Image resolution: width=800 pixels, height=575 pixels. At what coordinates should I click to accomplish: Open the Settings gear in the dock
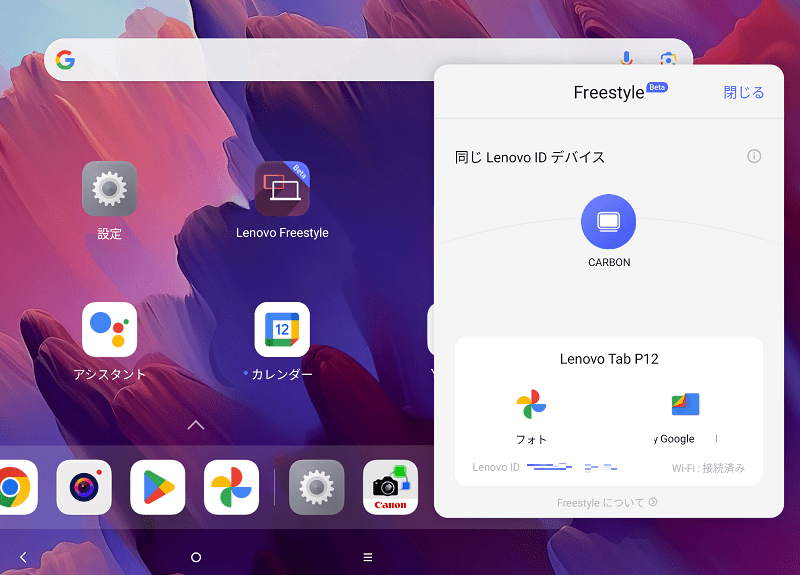pyautogui.click(x=316, y=487)
